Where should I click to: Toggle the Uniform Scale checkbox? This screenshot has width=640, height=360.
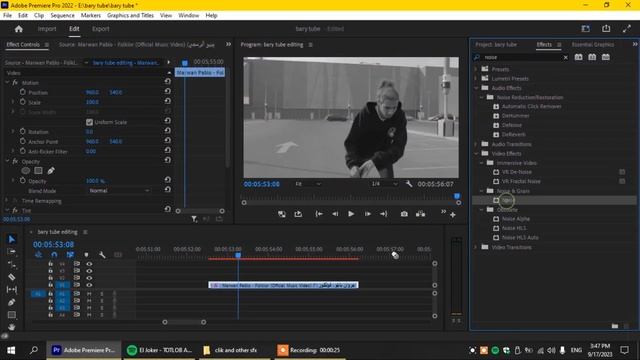tap(89, 122)
